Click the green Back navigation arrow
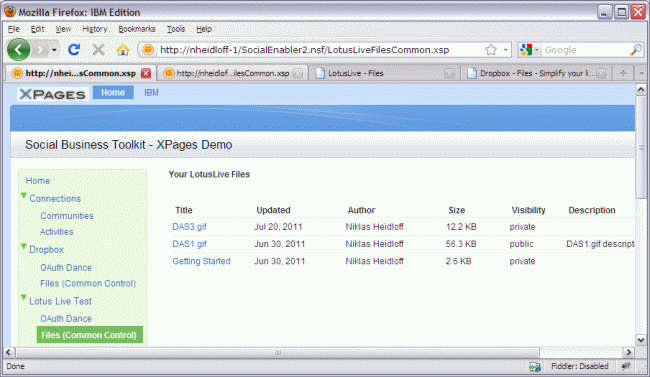Screen dimensions: 650x377 (18, 50)
